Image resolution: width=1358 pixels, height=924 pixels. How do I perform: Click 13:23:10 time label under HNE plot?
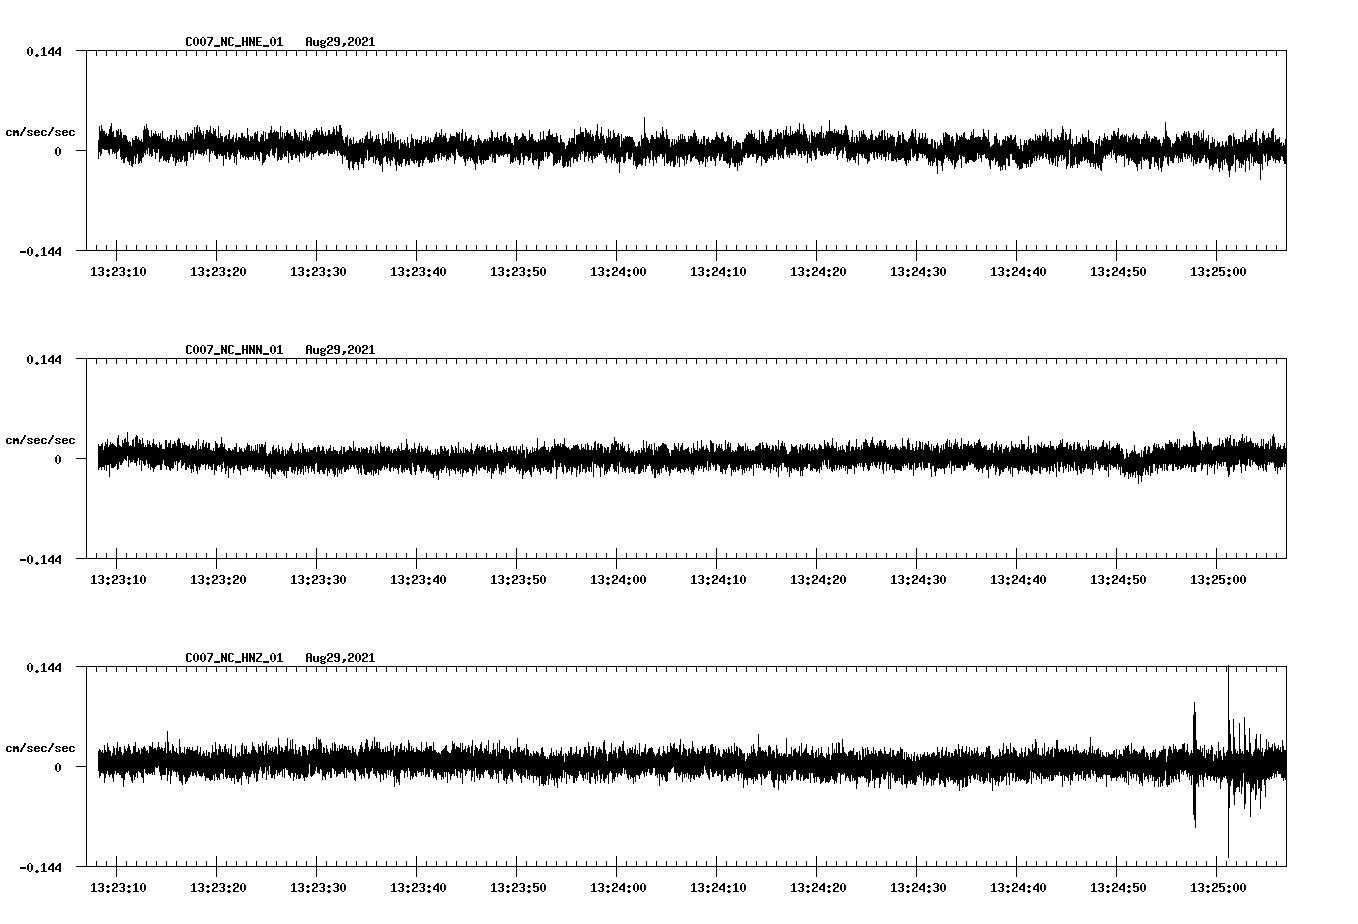tap(118, 271)
